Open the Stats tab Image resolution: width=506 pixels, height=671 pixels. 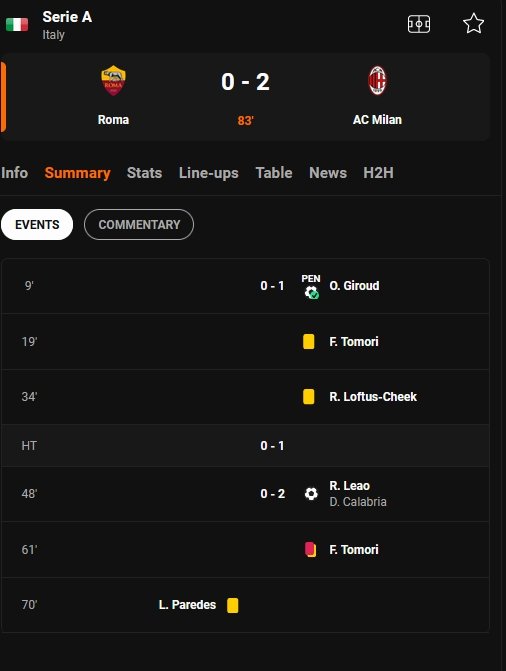pos(144,173)
